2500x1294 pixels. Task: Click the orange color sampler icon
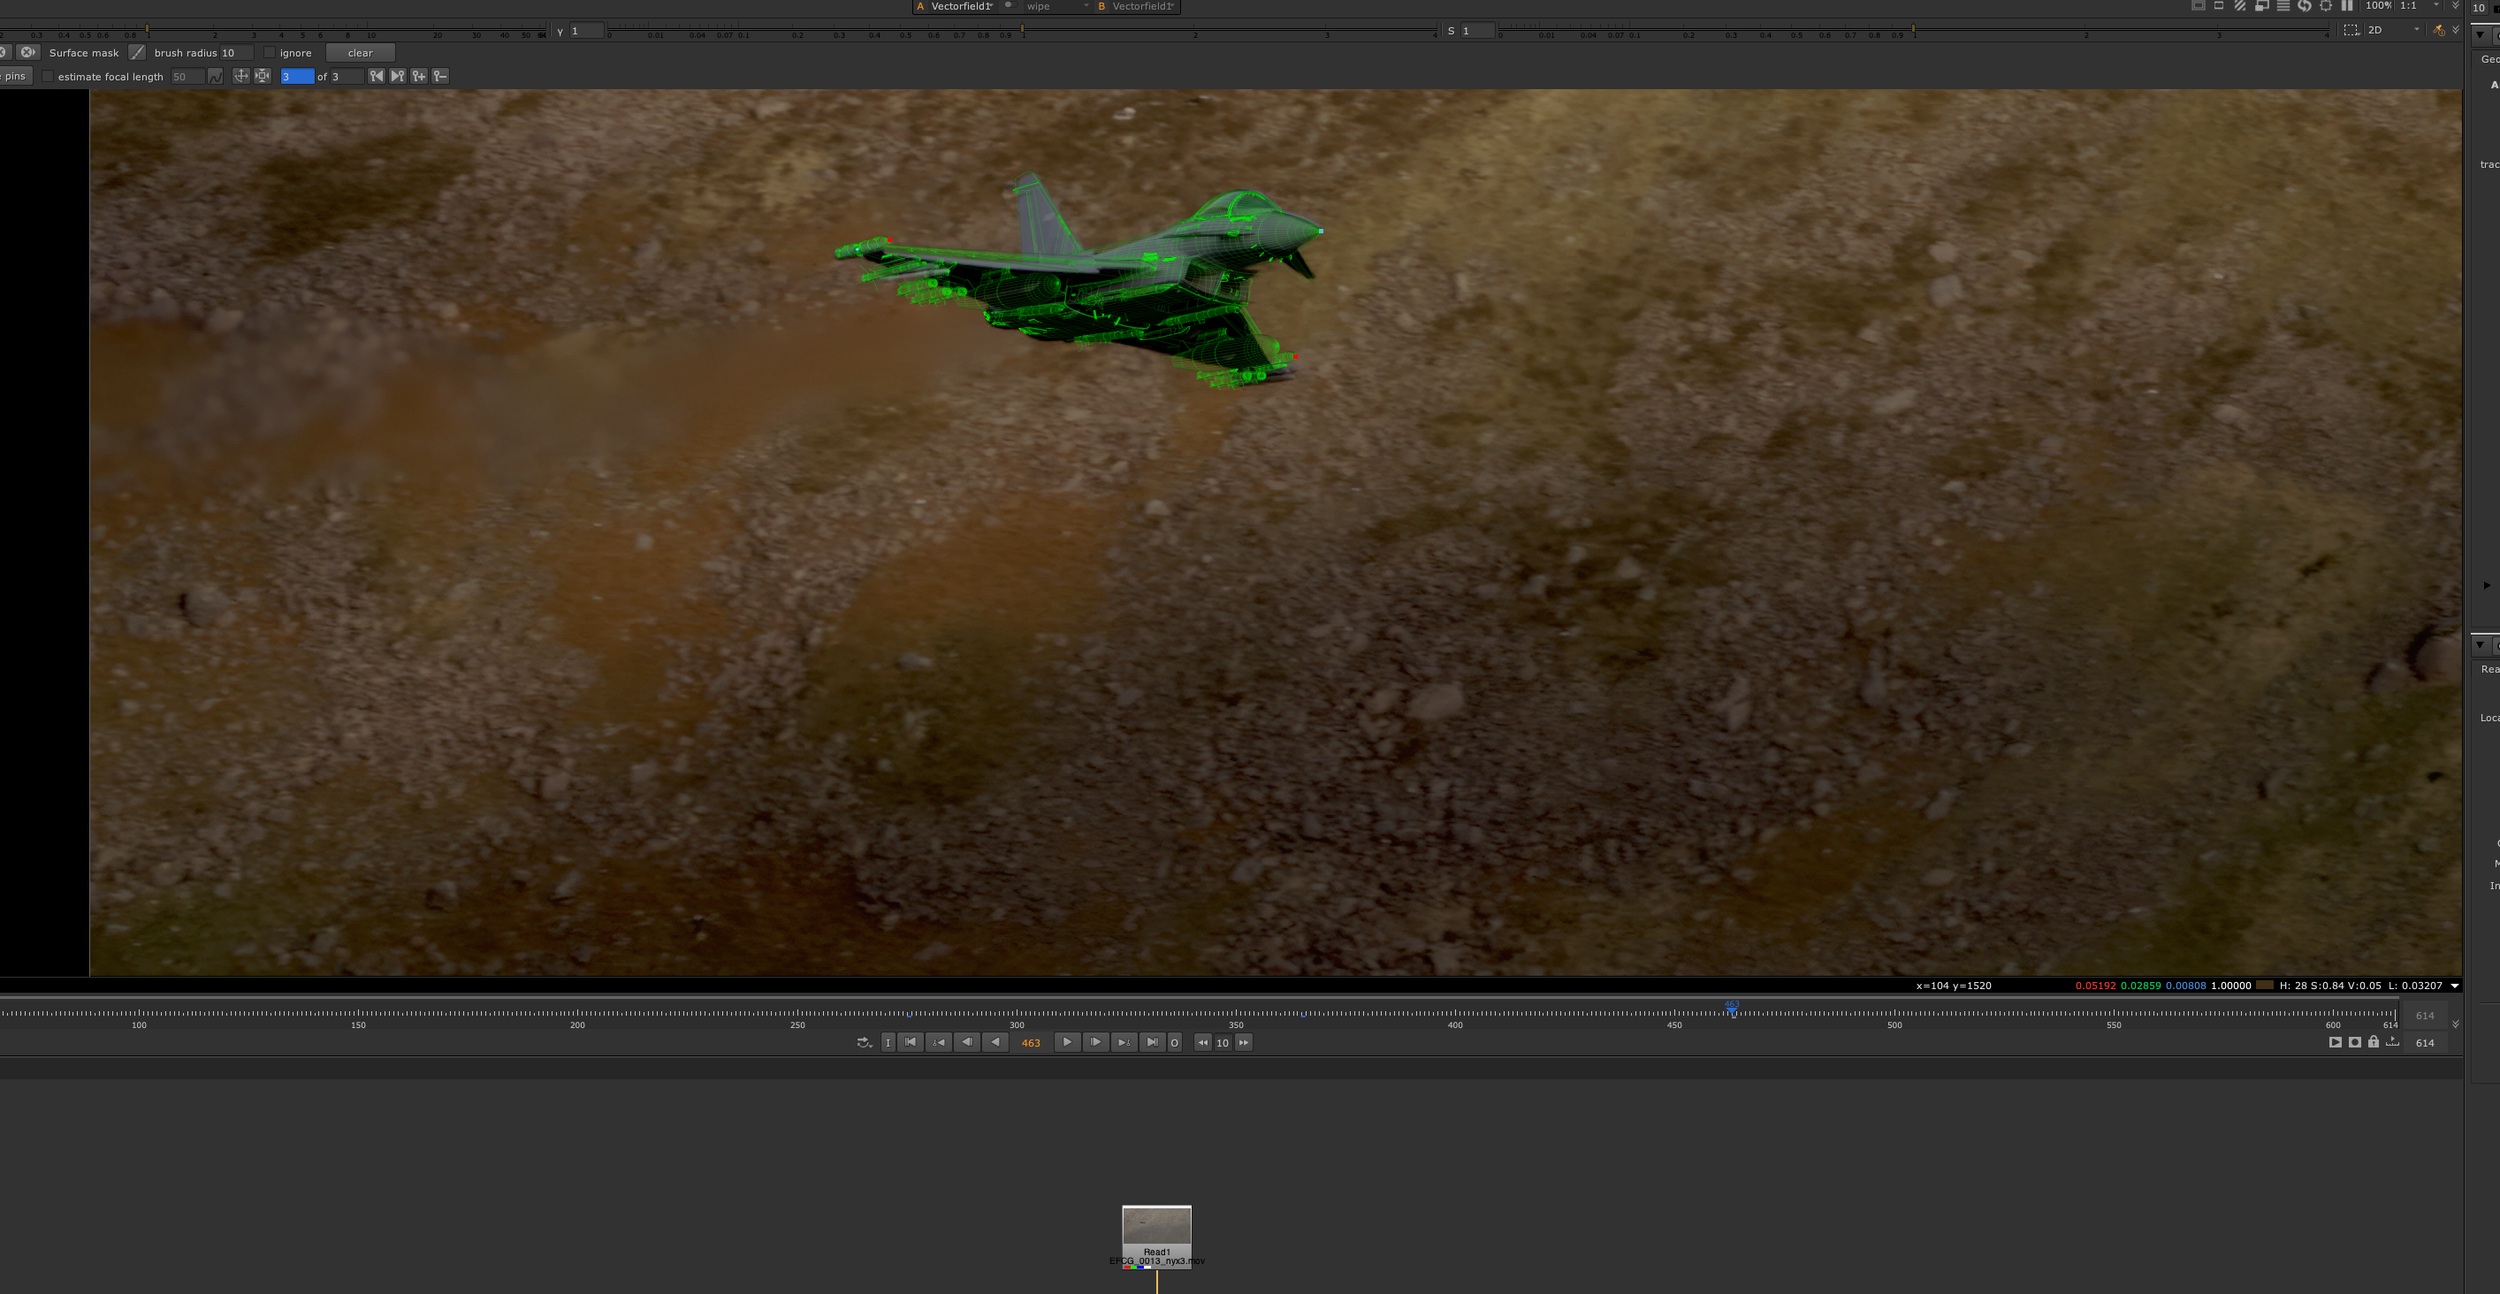coord(2438,30)
